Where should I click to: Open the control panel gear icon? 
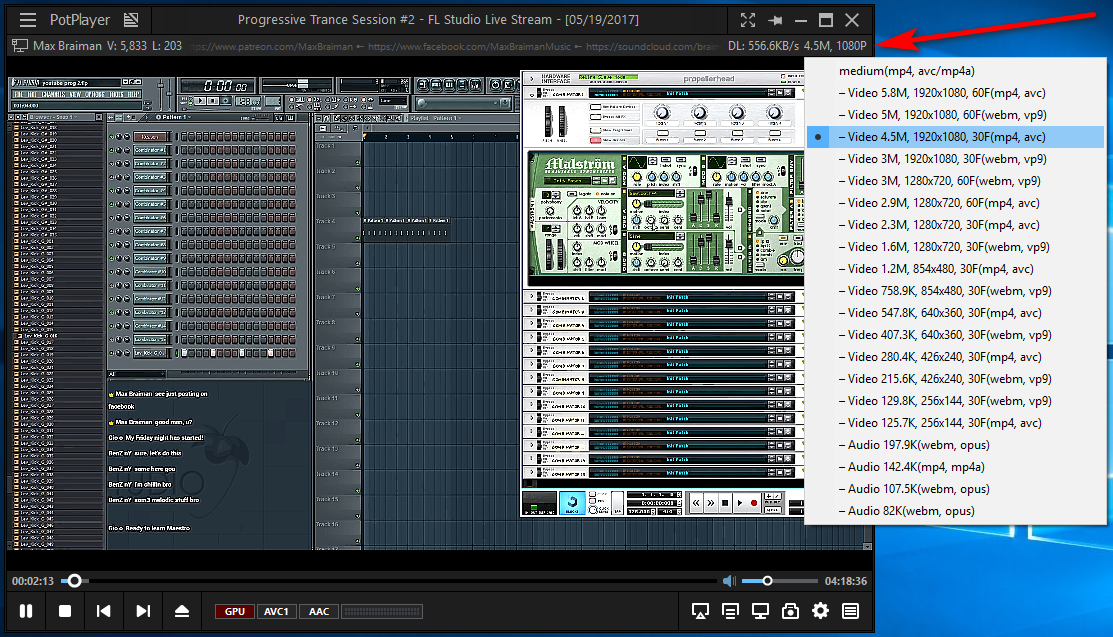tap(821, 611)
